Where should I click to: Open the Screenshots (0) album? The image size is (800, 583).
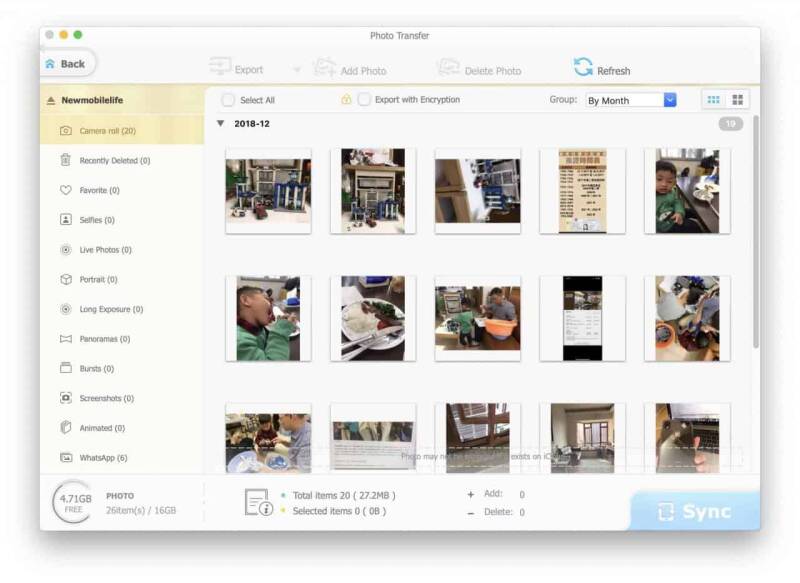click(122, 398)
